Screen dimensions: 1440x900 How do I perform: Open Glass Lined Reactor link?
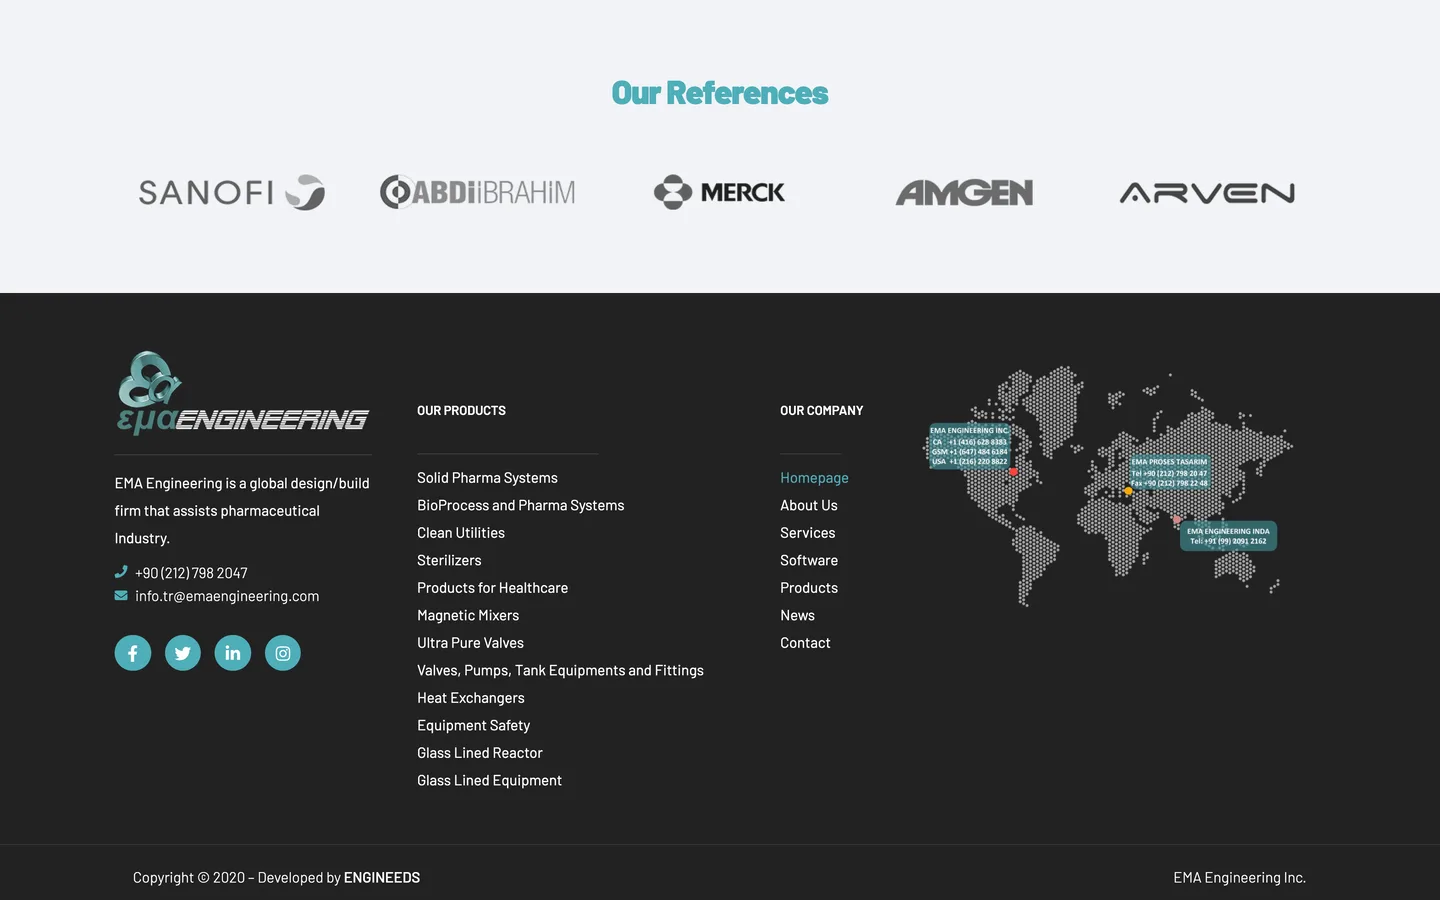point(480,753)
